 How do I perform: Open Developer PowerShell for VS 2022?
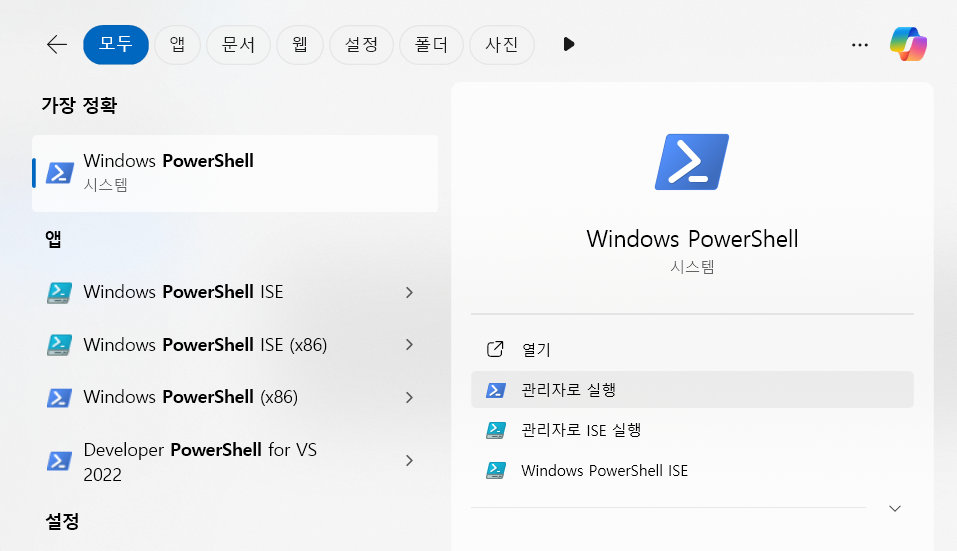[235, 461]
